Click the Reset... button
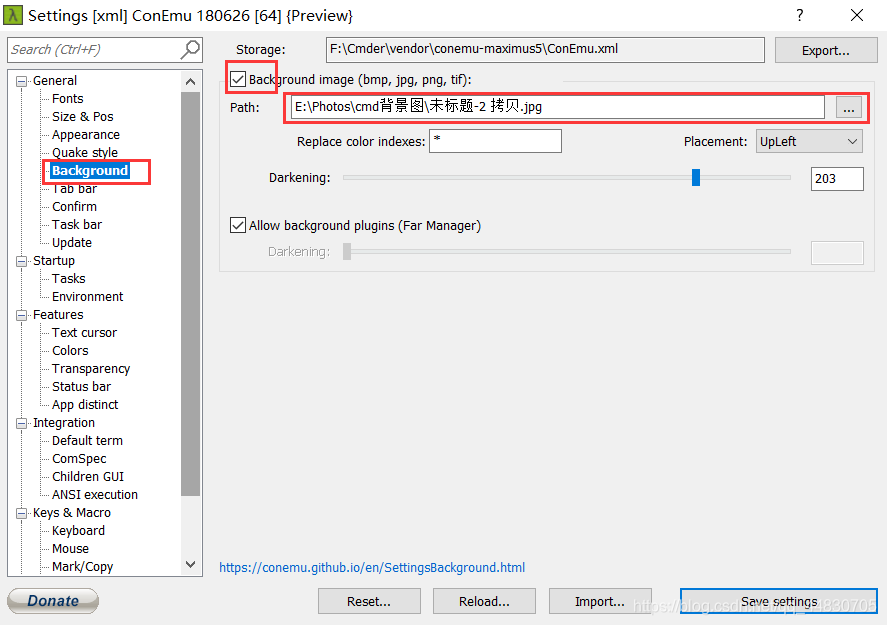The width and height of the screenshot is (887, 625). 369,601
